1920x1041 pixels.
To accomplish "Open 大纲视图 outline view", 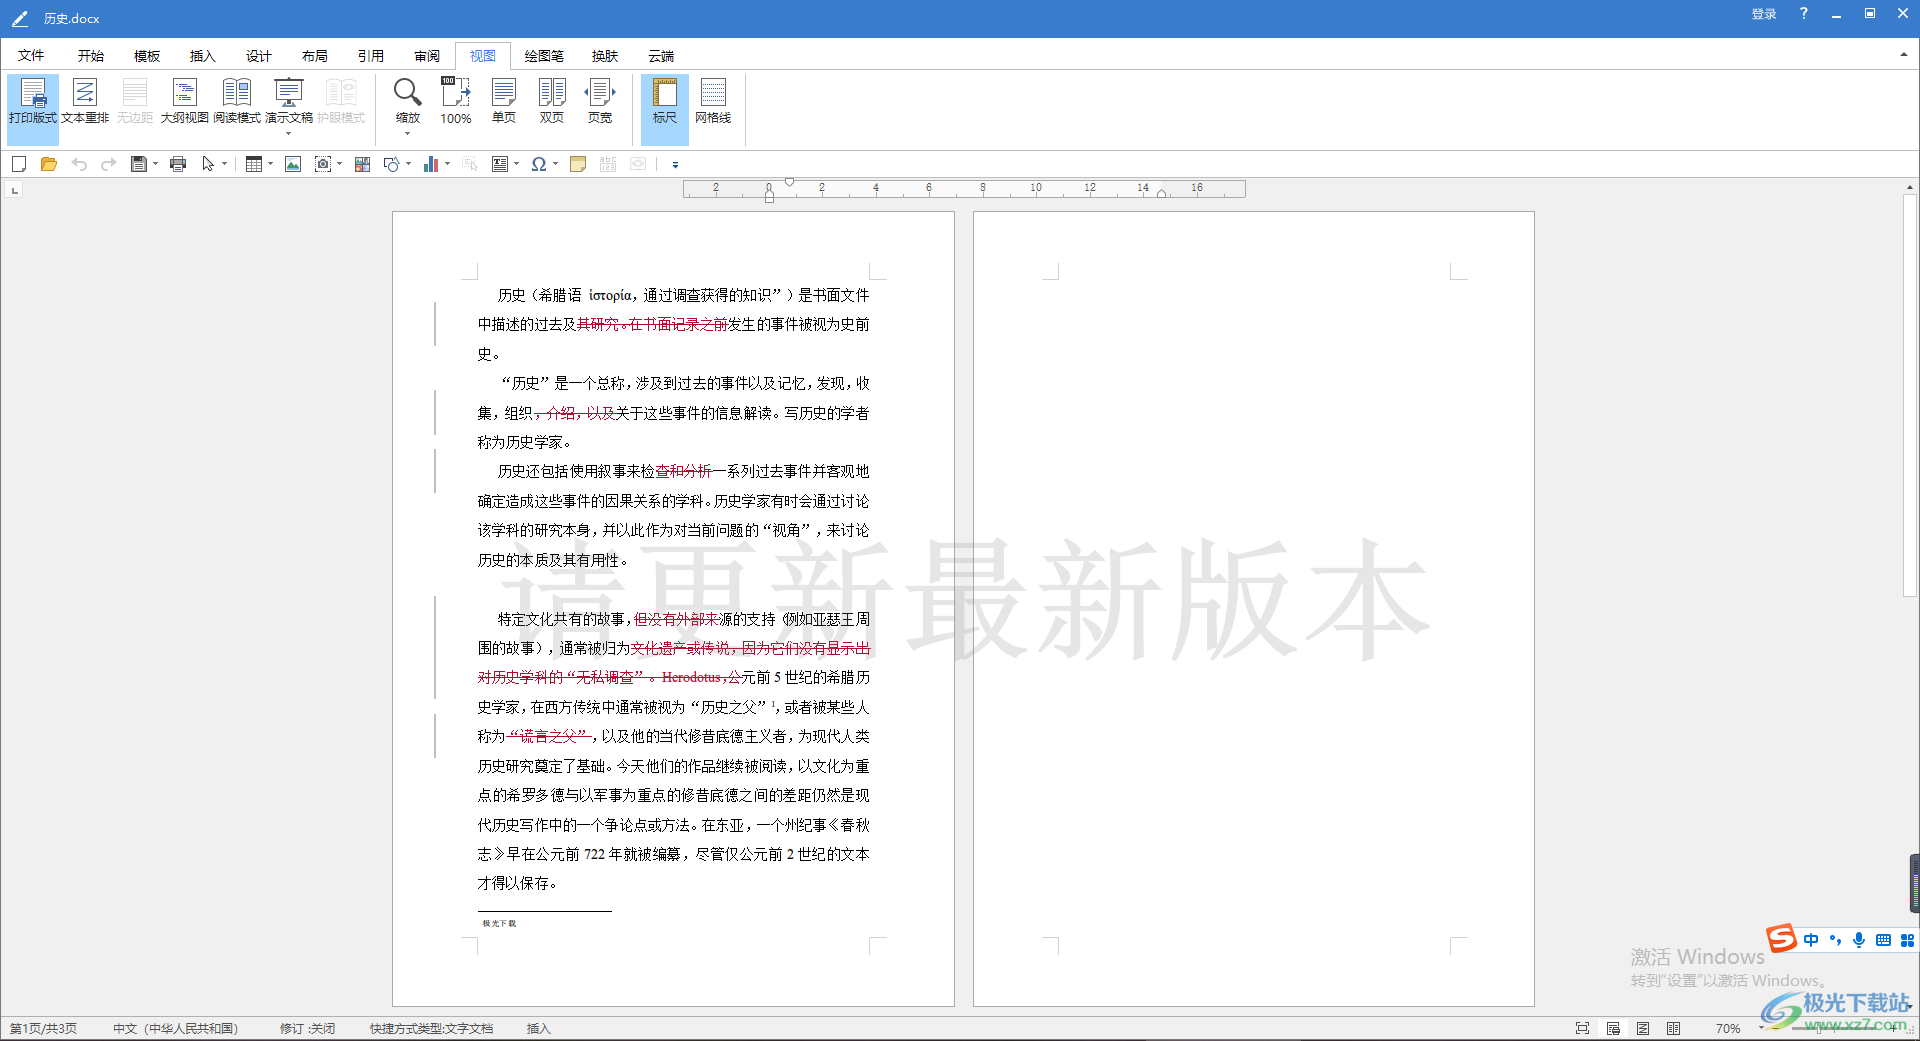I will tap(185, 101).
